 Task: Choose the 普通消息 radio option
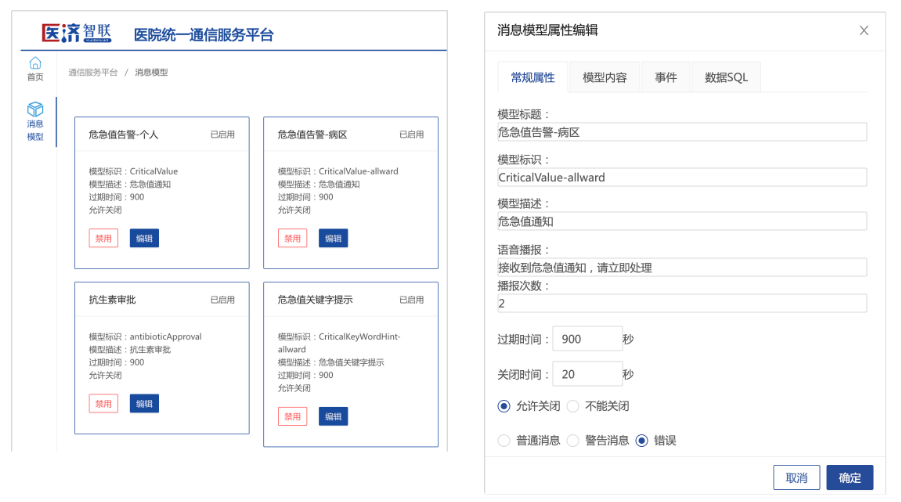point(504,441)
